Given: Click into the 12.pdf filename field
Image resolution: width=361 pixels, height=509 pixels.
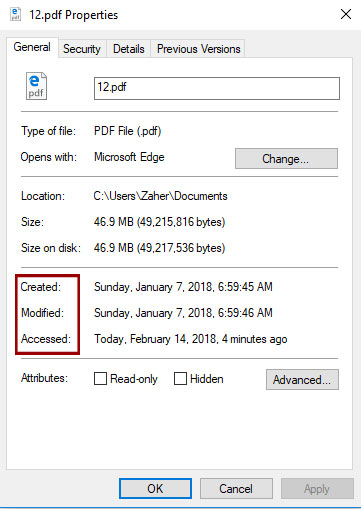Looking at the screenshot, I should (x=217, y=88).
